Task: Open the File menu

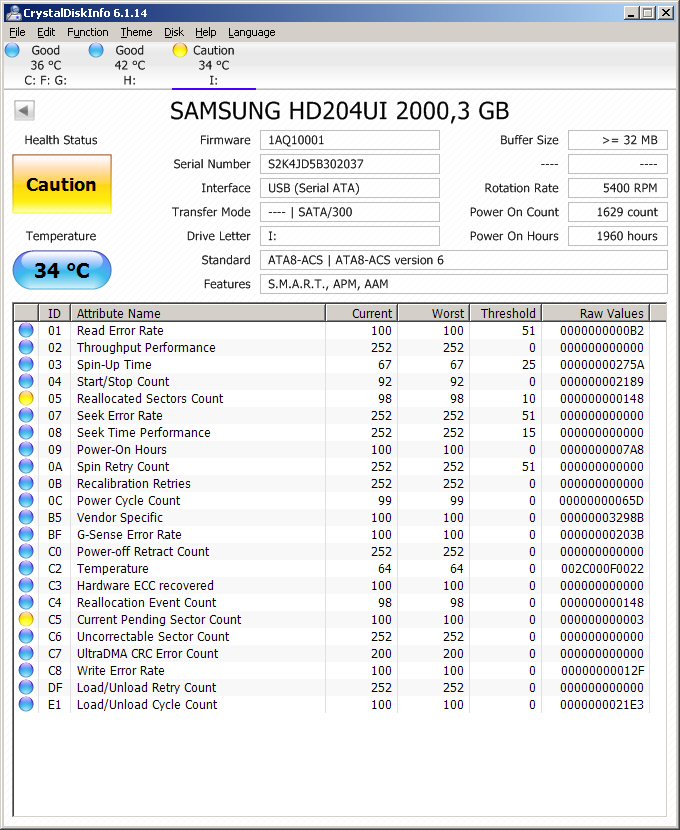Action: pos(17,32)
